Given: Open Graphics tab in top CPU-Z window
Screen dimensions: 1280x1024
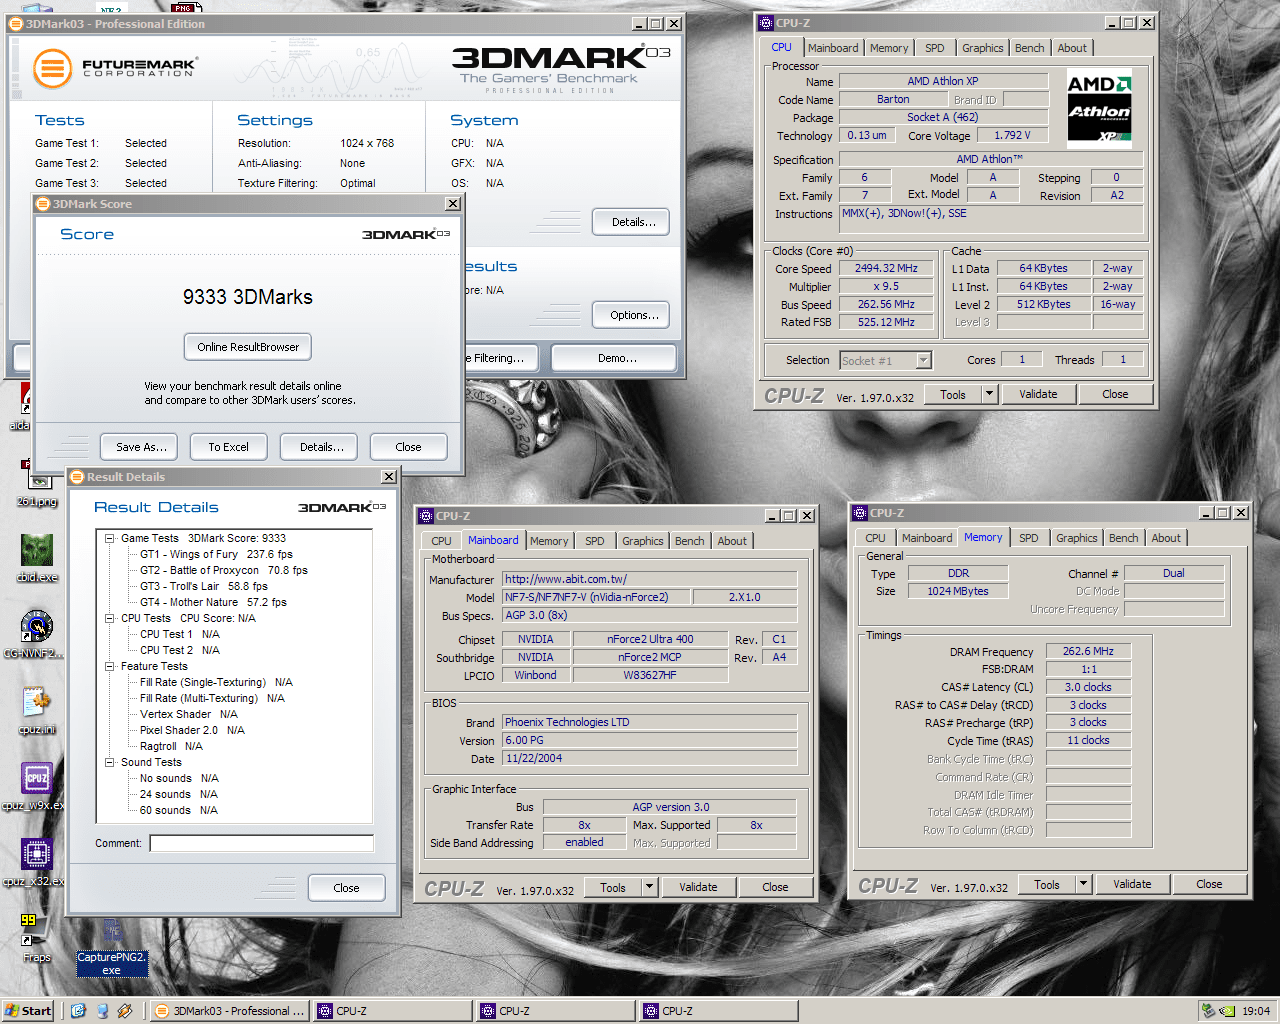Looking at the screenshot, I should (x=982, y=48).
